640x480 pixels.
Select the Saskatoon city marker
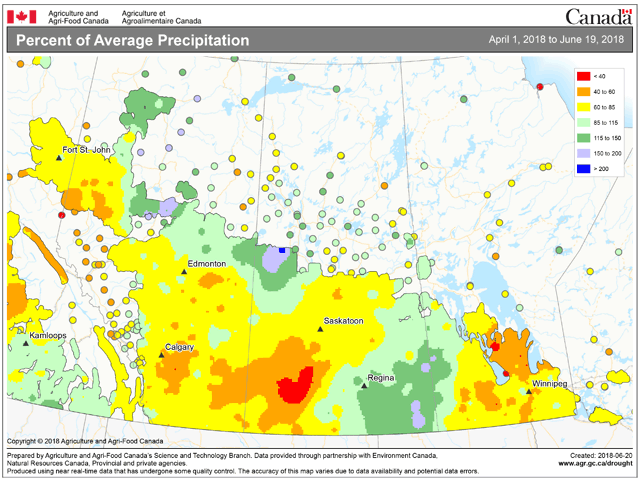(319, 329)
